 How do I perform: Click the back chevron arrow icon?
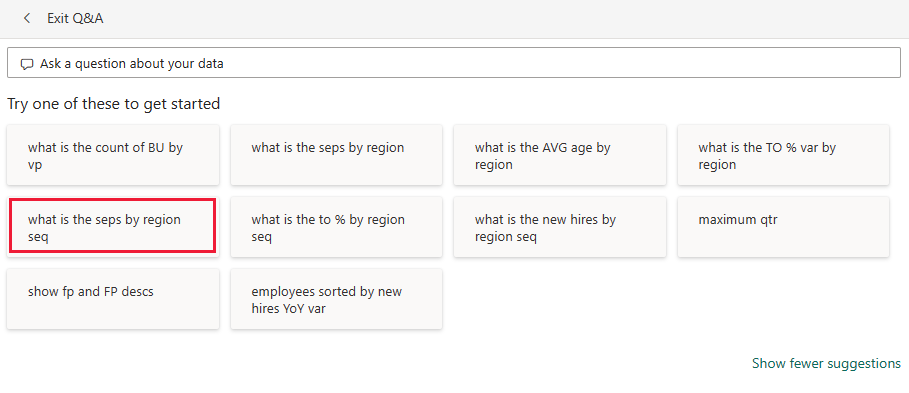click(27, 19)
